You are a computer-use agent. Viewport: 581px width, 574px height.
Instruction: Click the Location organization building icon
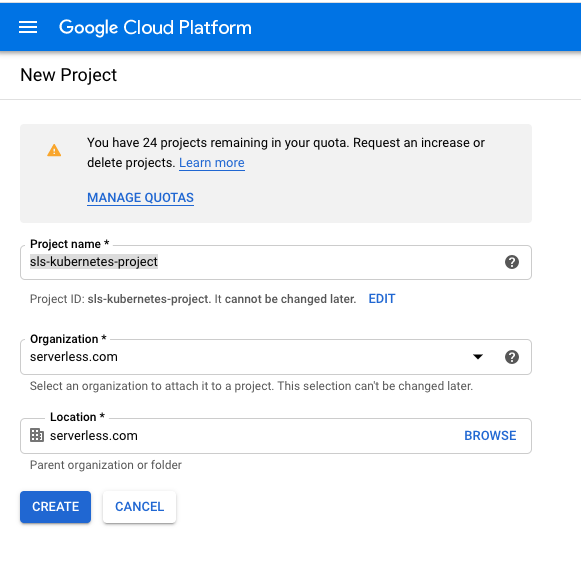pyautogui.click(x=37, y=435)
